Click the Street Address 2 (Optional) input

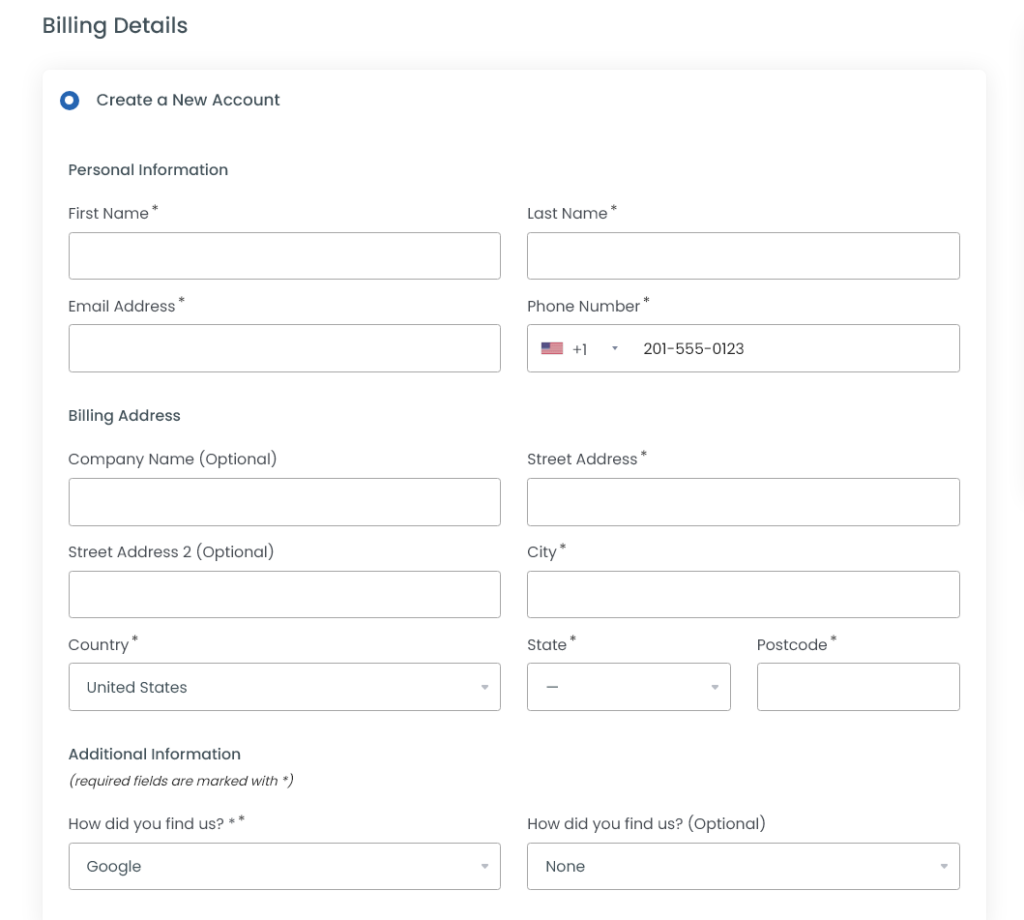(x=285, y=595)
